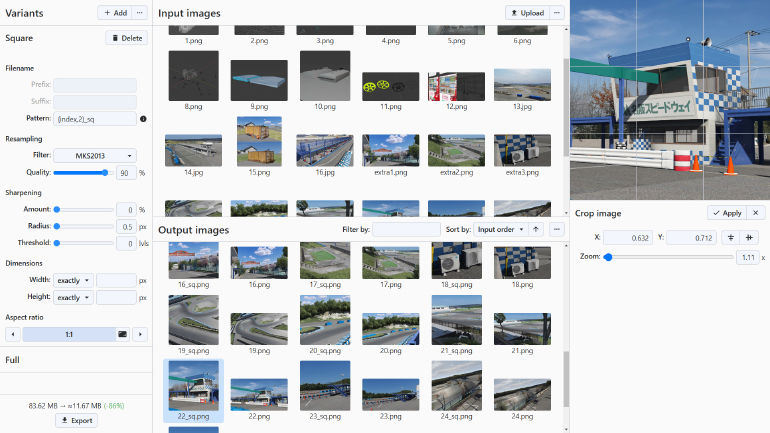Click the 1:1 aspect ratio field
The height and width of the screenshot is (433, 770).
[x=69, y=334]
